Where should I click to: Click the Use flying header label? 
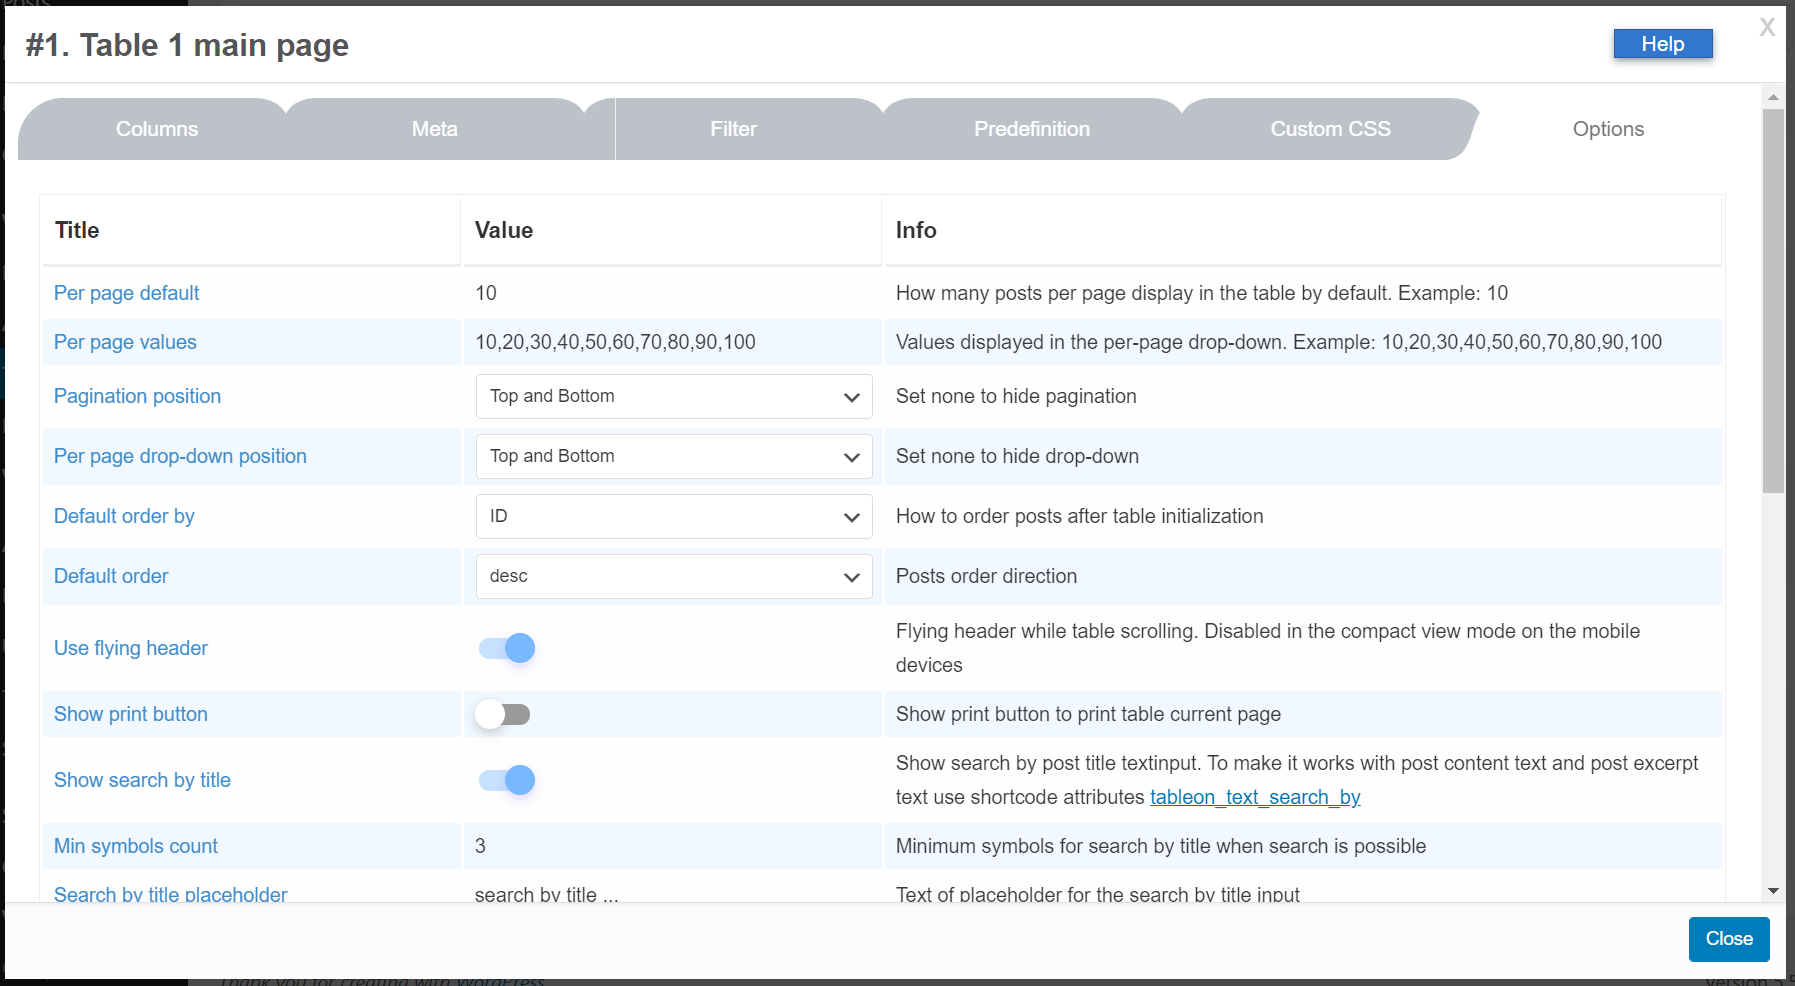[x=131, y=648]
